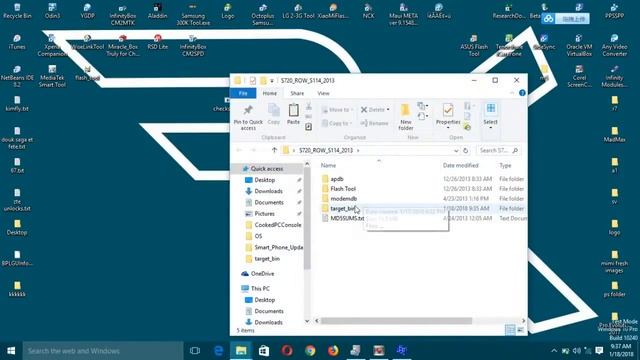Image resolution: width=640 pixels, height=360 pixels.
Task: Sort by Date modified column header
Action: tap(460, 165)
